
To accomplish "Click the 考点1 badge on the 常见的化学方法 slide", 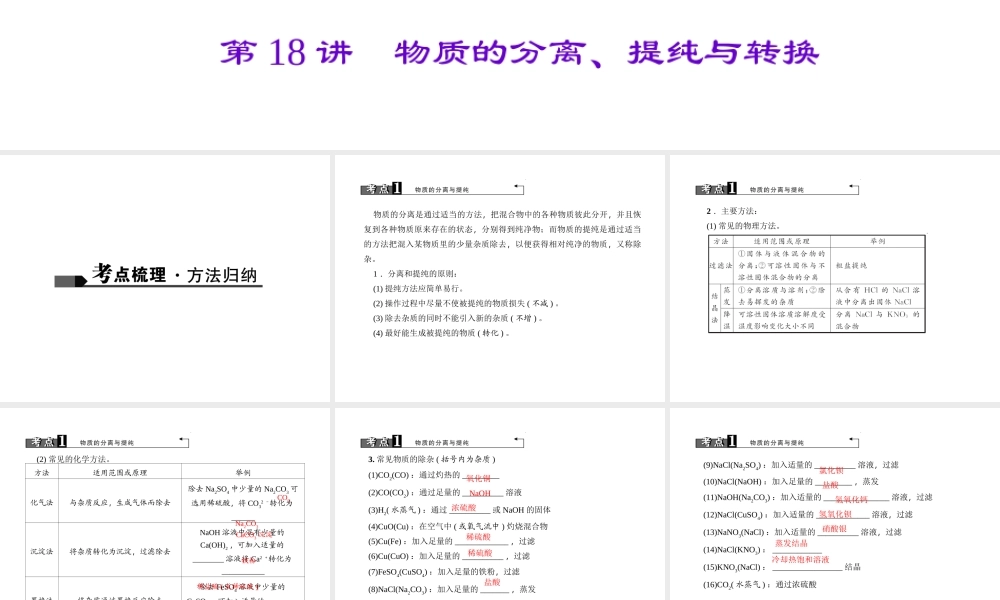I will pyautogui.click(x=47, y=441).
